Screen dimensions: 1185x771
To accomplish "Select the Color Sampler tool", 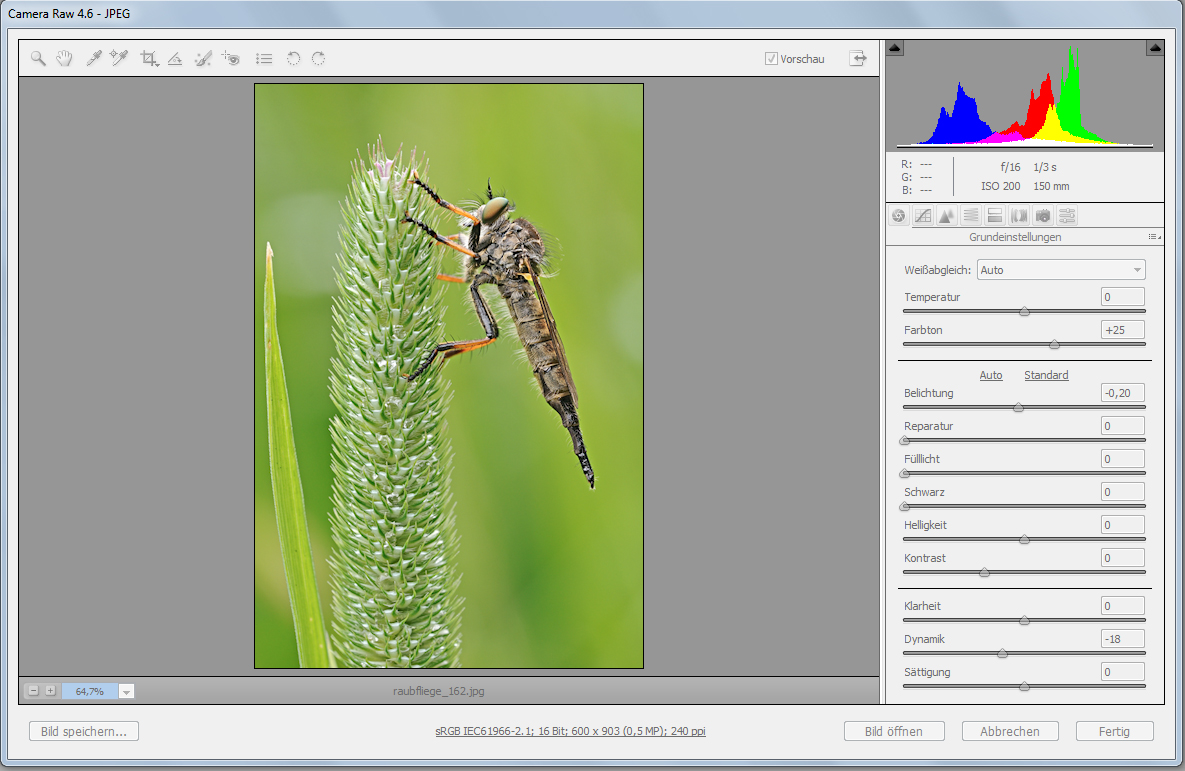I will click(x=119, y=58).
